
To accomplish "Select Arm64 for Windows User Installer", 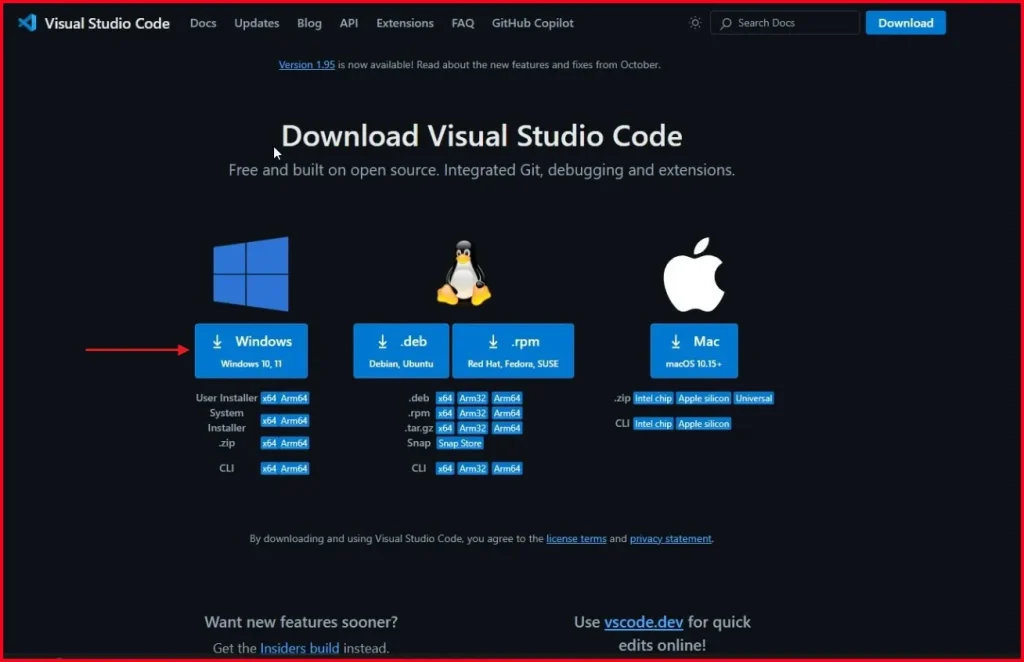I will (x=294, y=398).
